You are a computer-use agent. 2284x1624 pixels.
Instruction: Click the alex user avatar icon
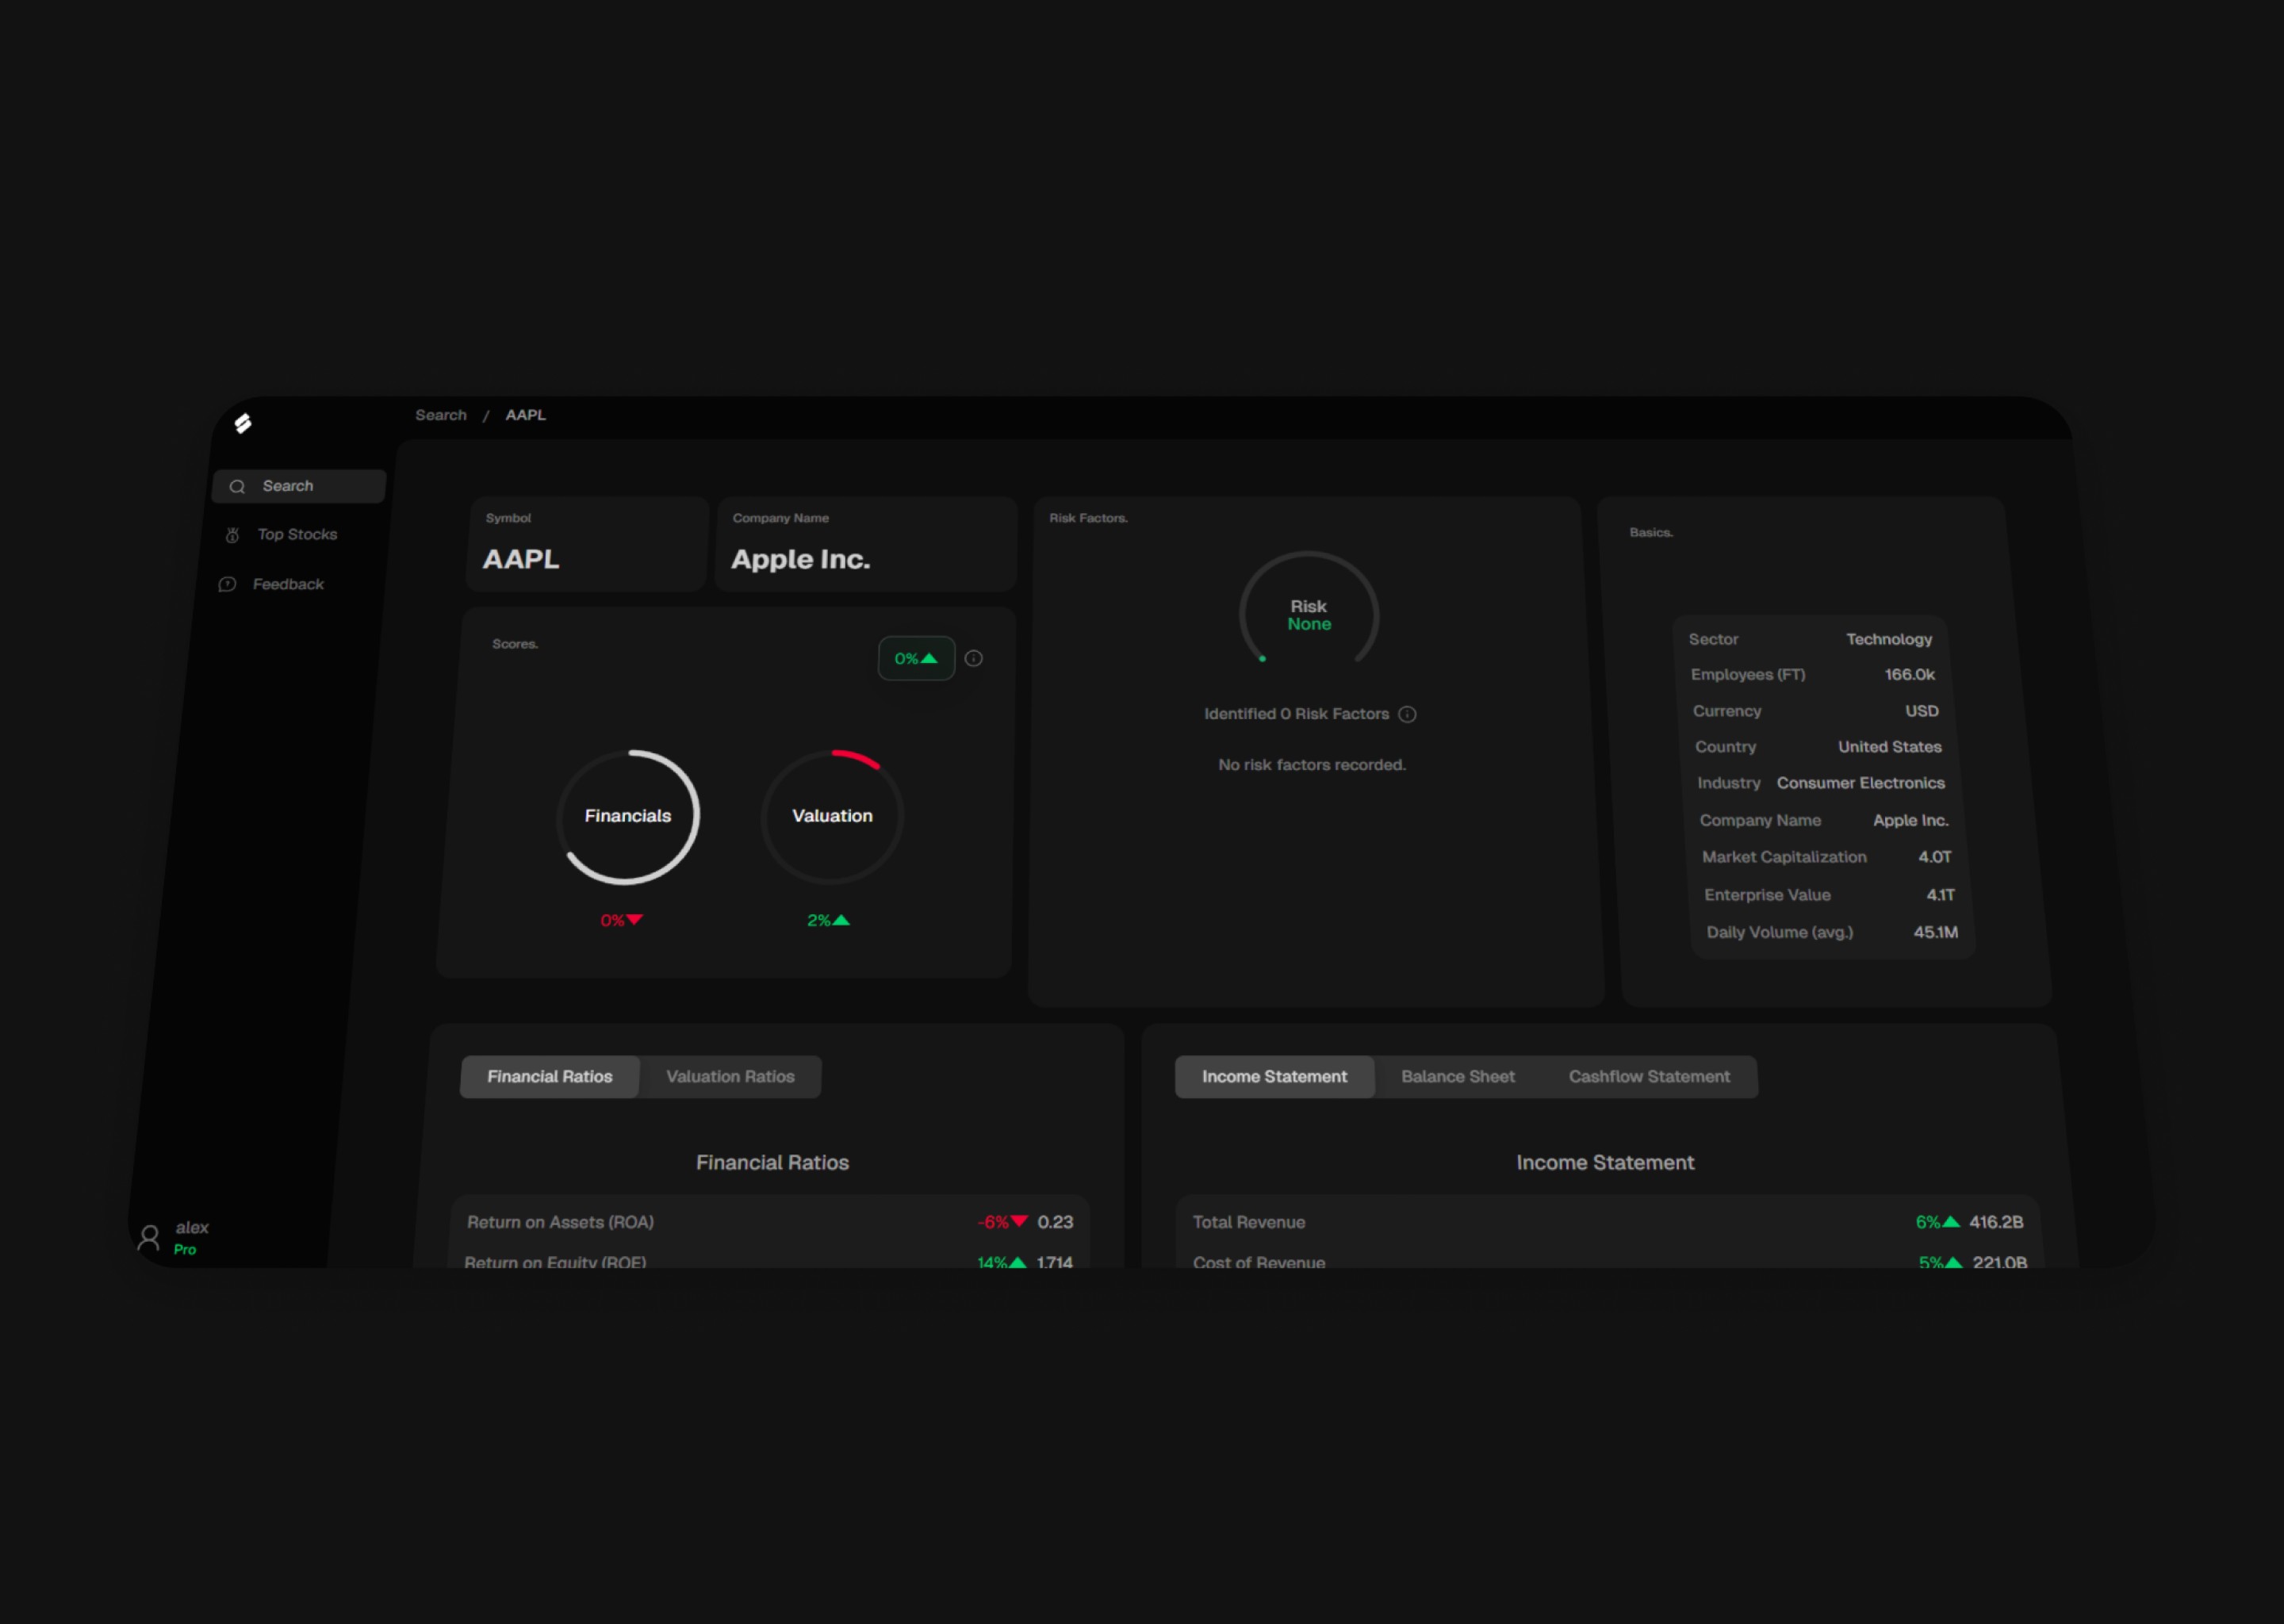click(x=149, y=1238)
